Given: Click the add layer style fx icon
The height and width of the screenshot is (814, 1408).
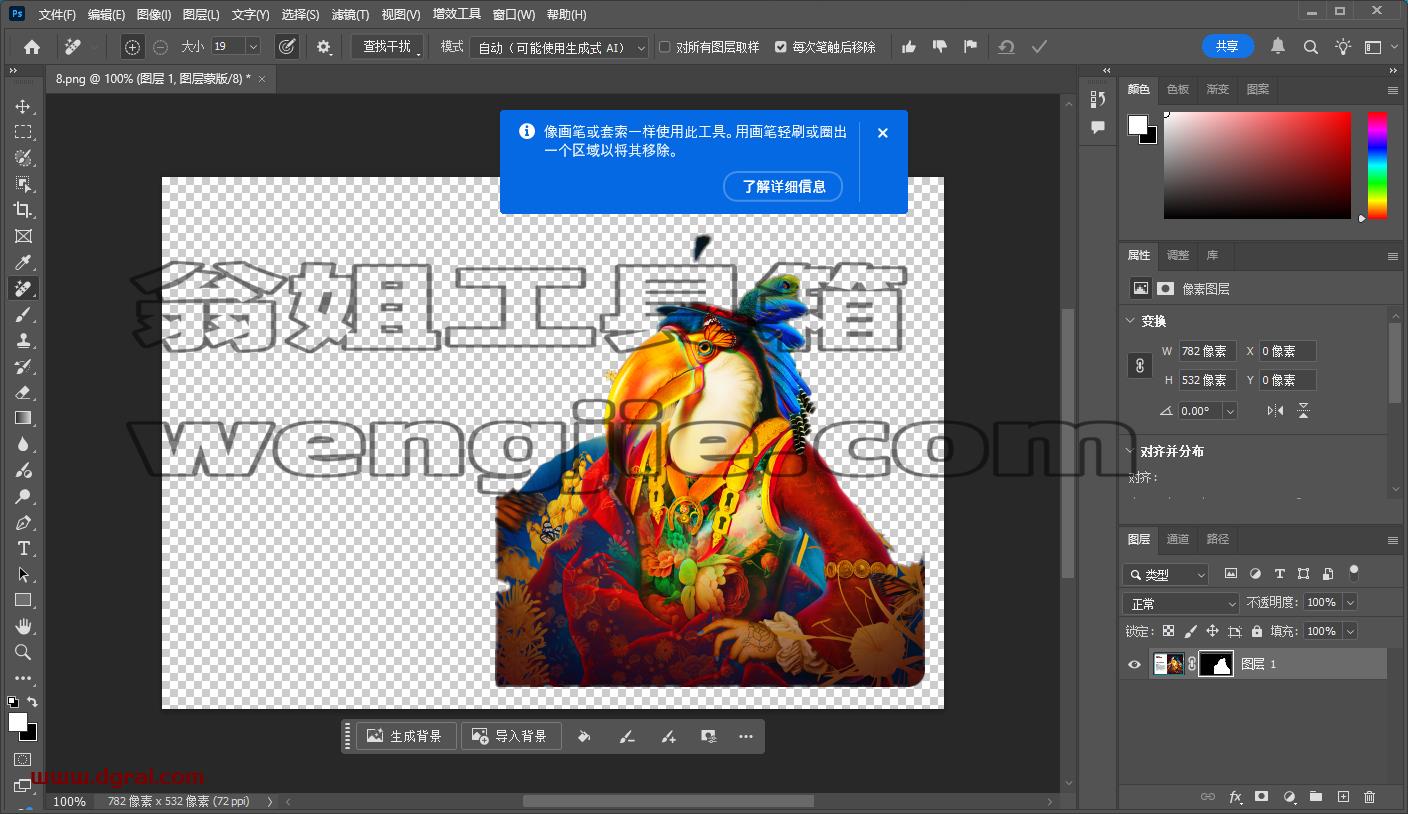Looking at the screenshot, I should pyautogui.click(x=1235, y=797).
